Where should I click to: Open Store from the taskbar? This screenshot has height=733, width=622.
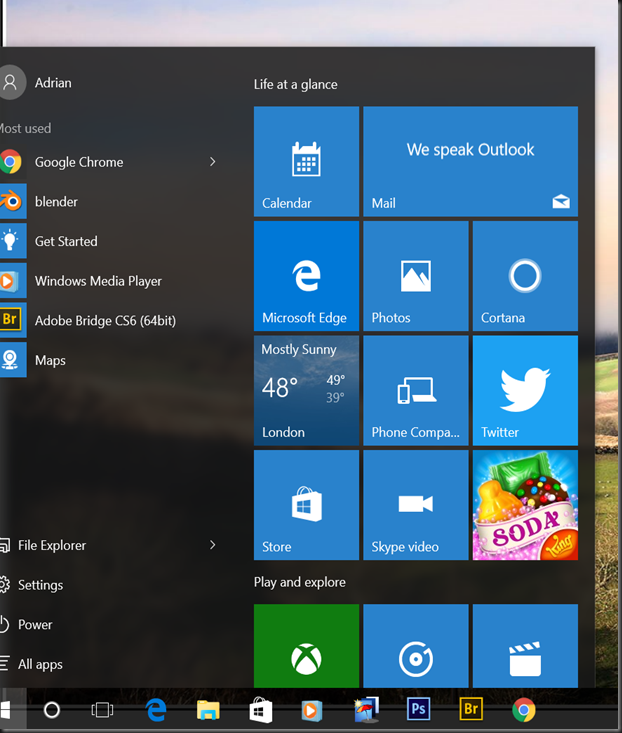pyautogui.click(x=261, y=710)
